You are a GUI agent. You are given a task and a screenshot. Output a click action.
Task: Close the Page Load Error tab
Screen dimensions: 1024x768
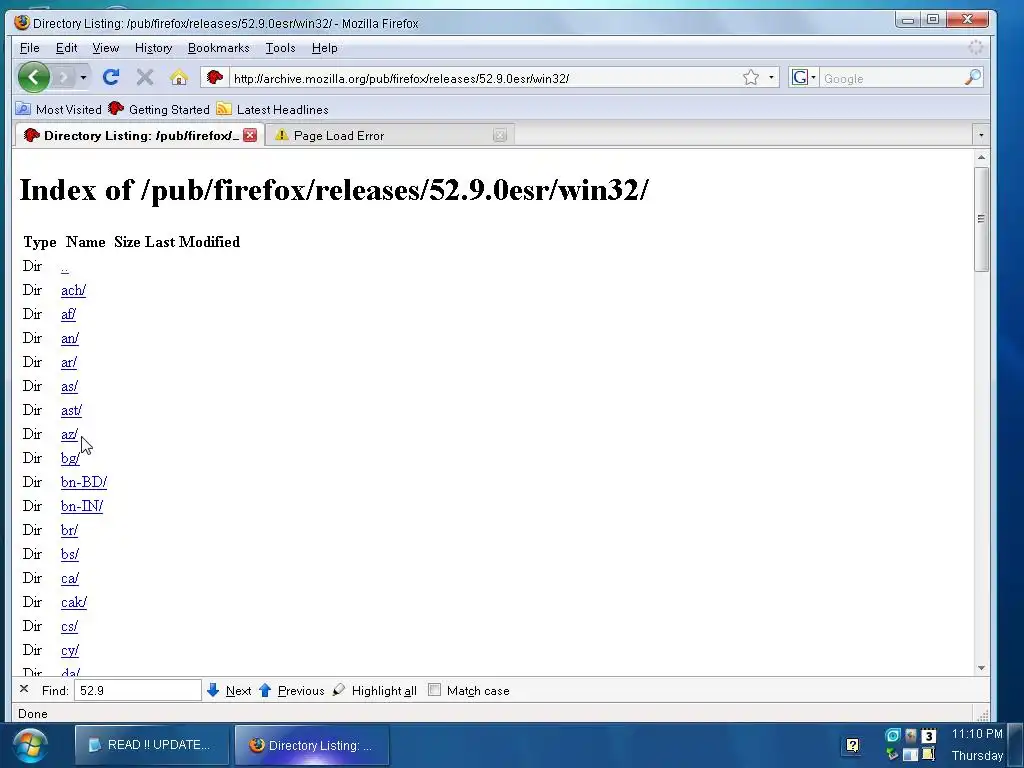(x=500, y=135)
